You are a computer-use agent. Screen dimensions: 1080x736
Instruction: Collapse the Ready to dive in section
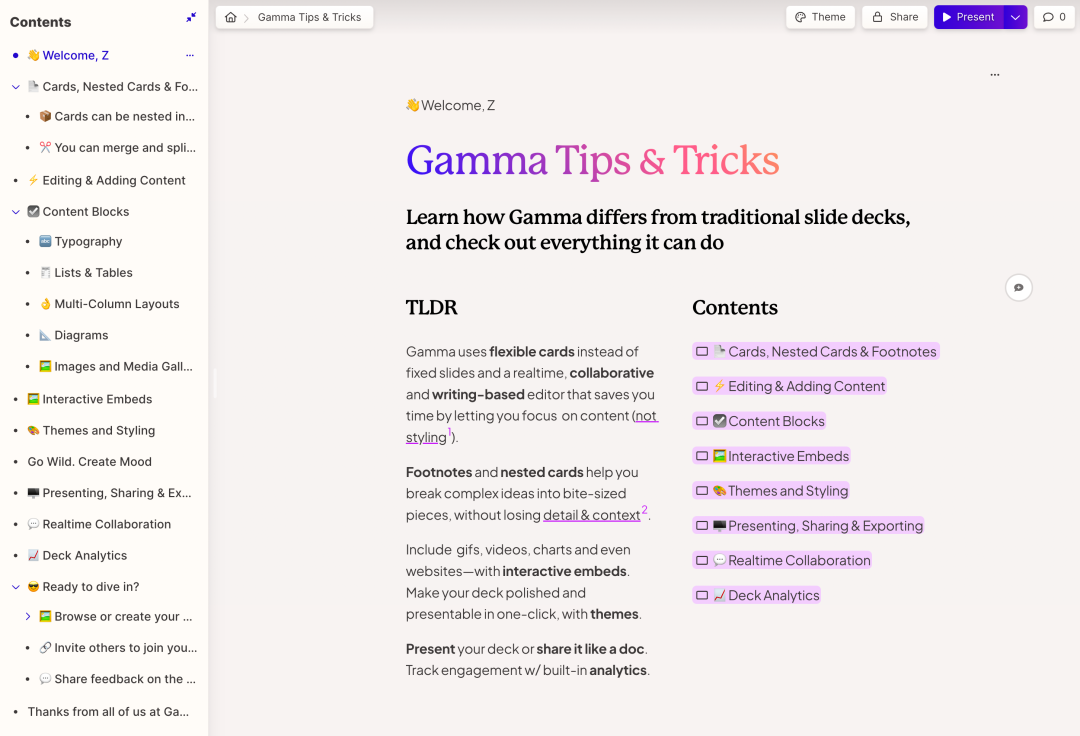[15, 587]
